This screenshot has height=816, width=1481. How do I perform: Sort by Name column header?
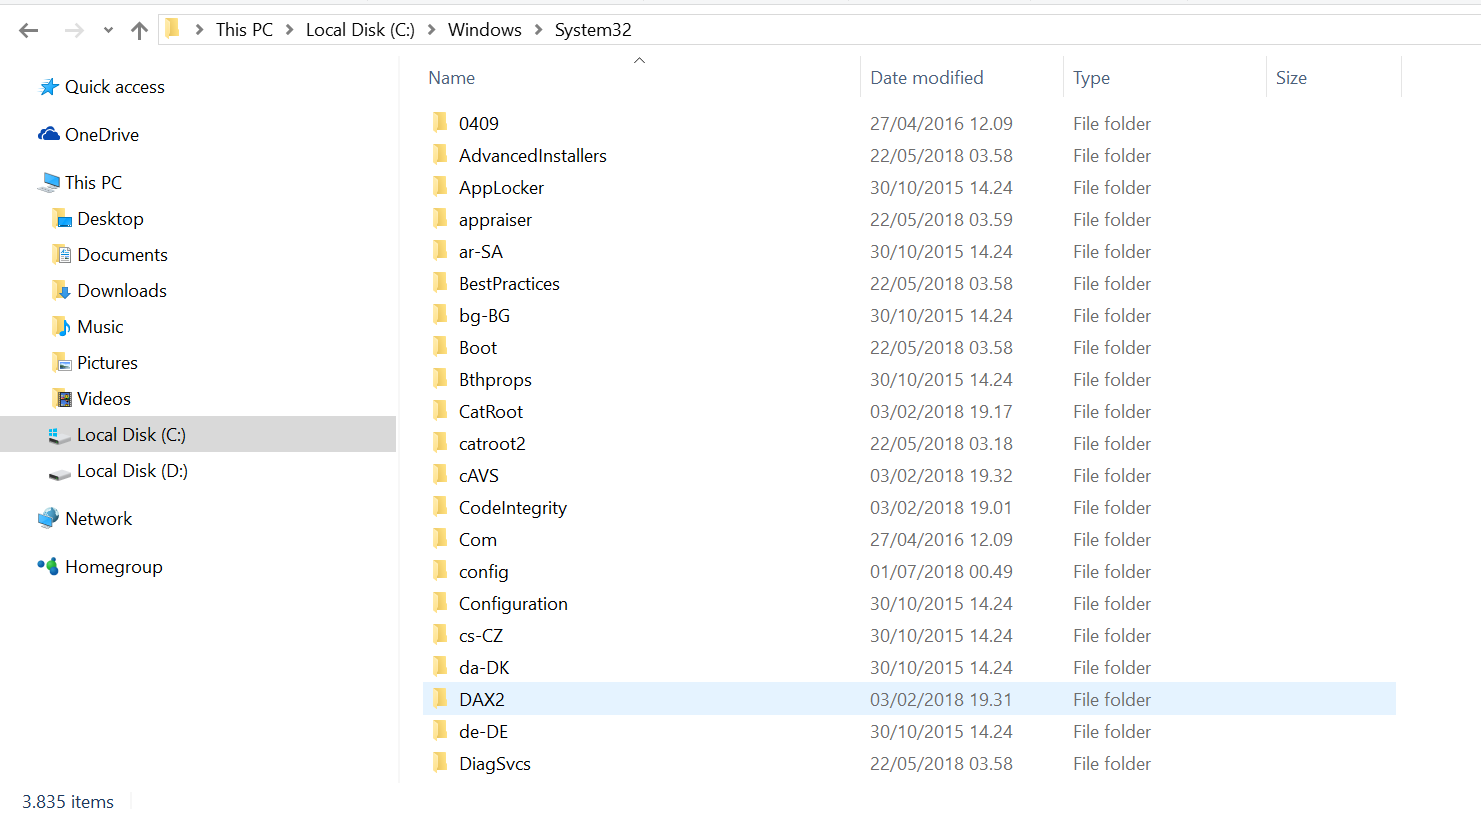452,78
